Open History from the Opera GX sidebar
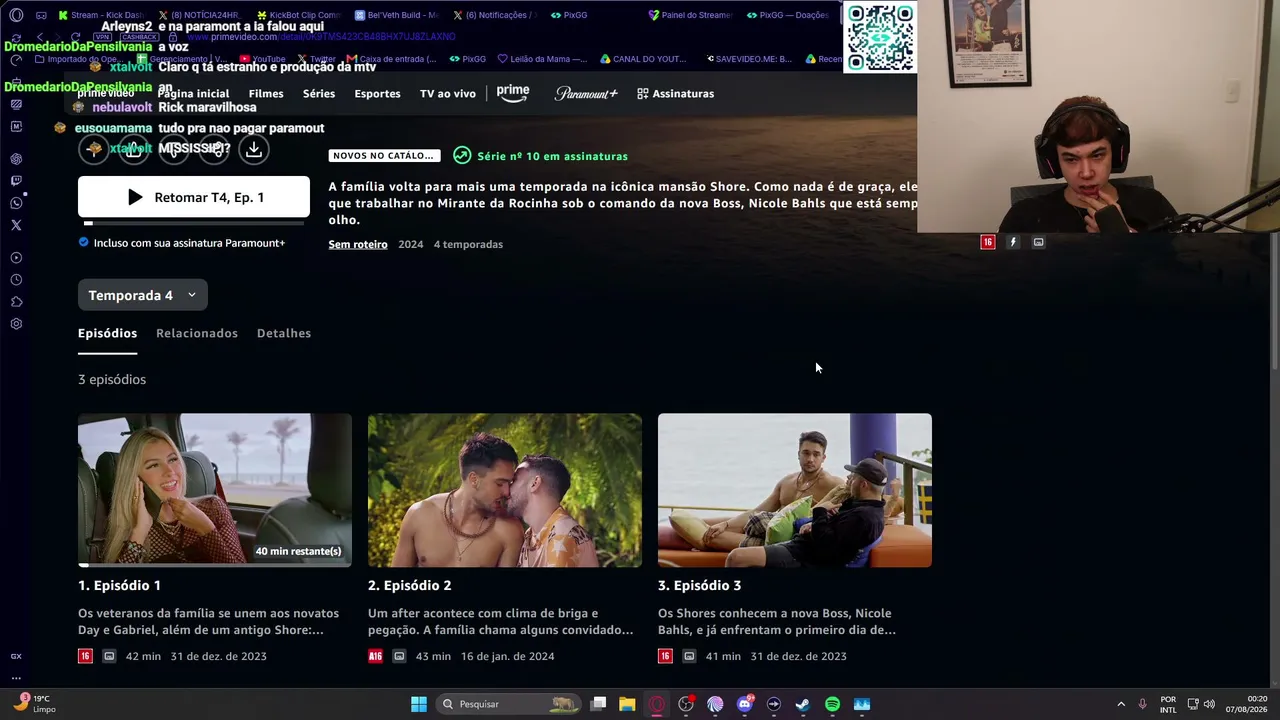Image resolution: width=1280 pixels, height=720 pixels. pos(16,280)
